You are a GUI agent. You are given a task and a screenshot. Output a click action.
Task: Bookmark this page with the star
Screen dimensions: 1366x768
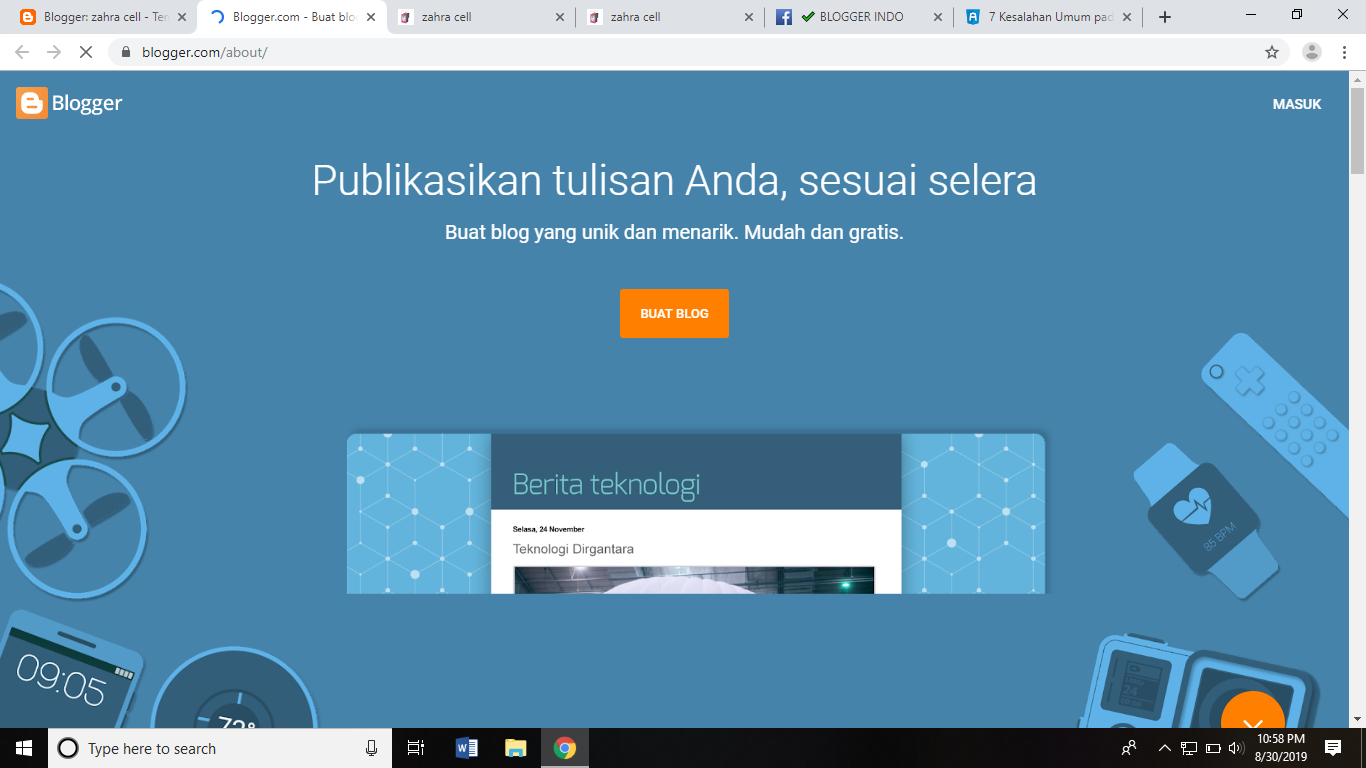(x=1272, y=52)
